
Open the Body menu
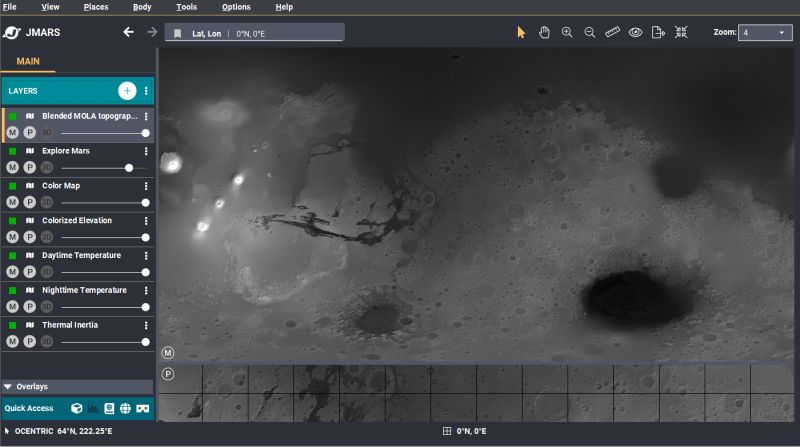(142, 7)
